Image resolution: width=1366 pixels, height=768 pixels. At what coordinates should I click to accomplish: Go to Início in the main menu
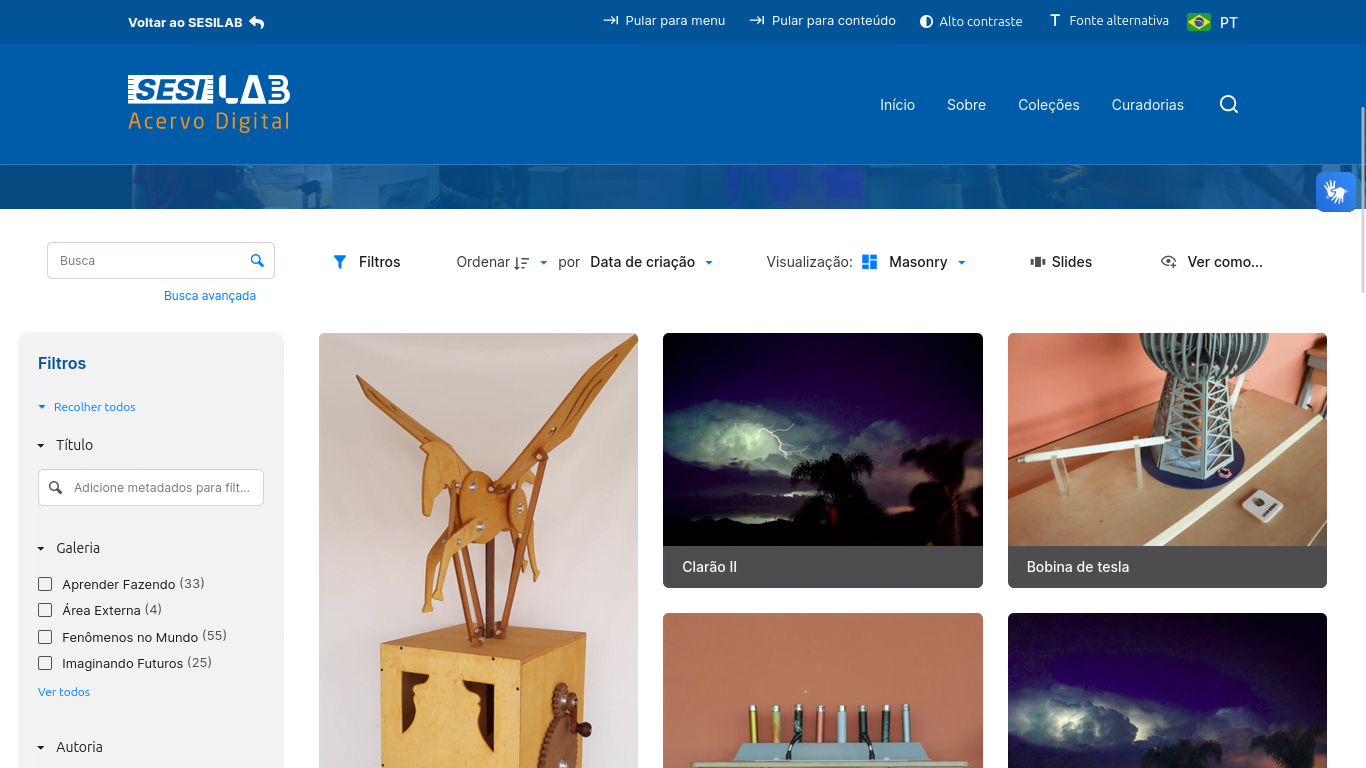897,104
